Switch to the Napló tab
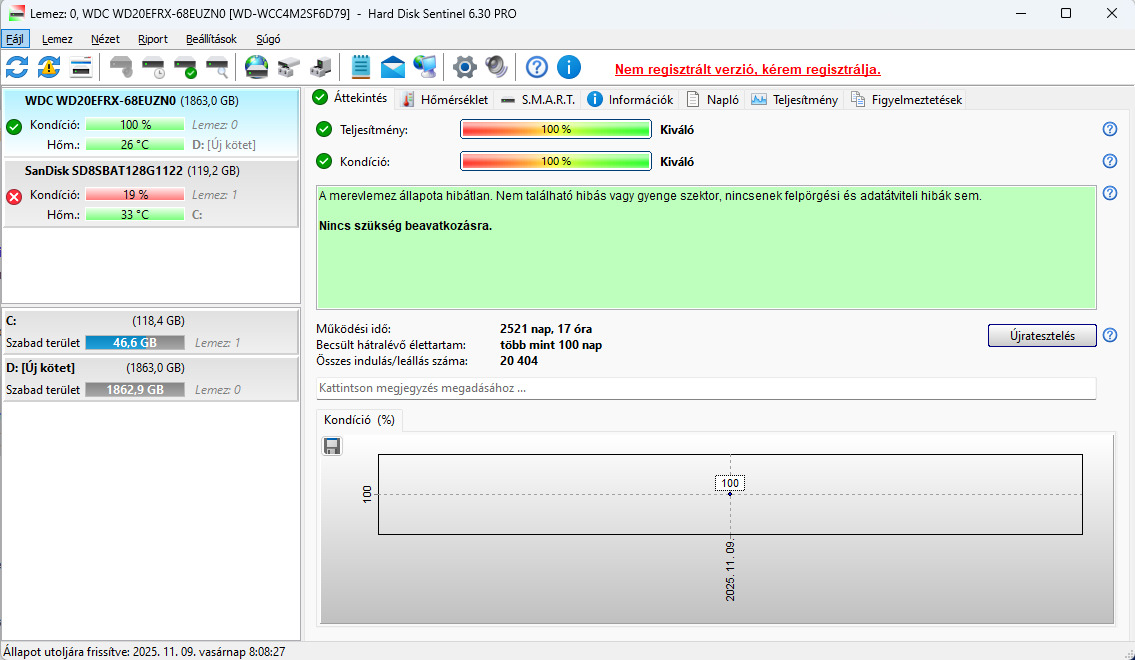The image size is (1135, 660). [x=713, y=100]
